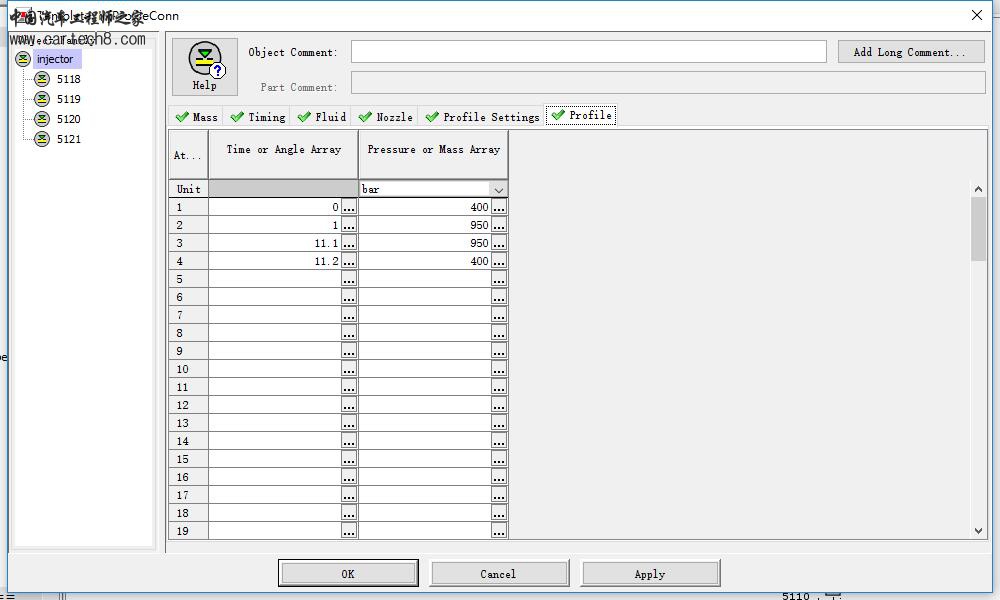
Task: Click the Apply button
Action: (650, 574)
